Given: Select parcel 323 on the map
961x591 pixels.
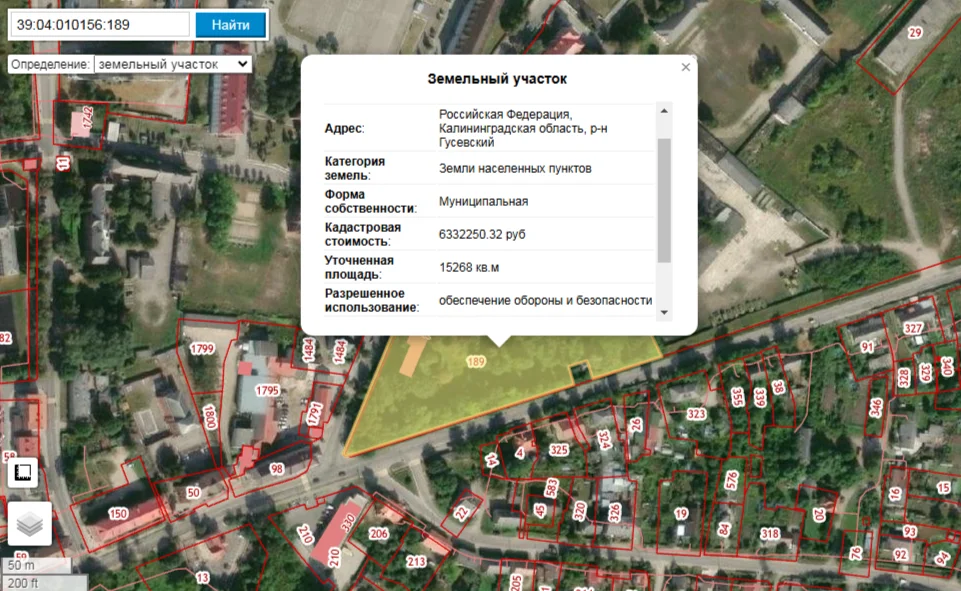Looking at the screenshot, I should [x=696, y=414].
